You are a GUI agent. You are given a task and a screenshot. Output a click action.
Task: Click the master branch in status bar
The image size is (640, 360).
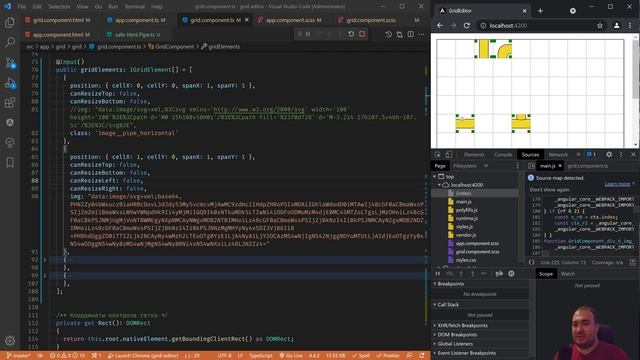pyautogui.click(x=18, y=356)
